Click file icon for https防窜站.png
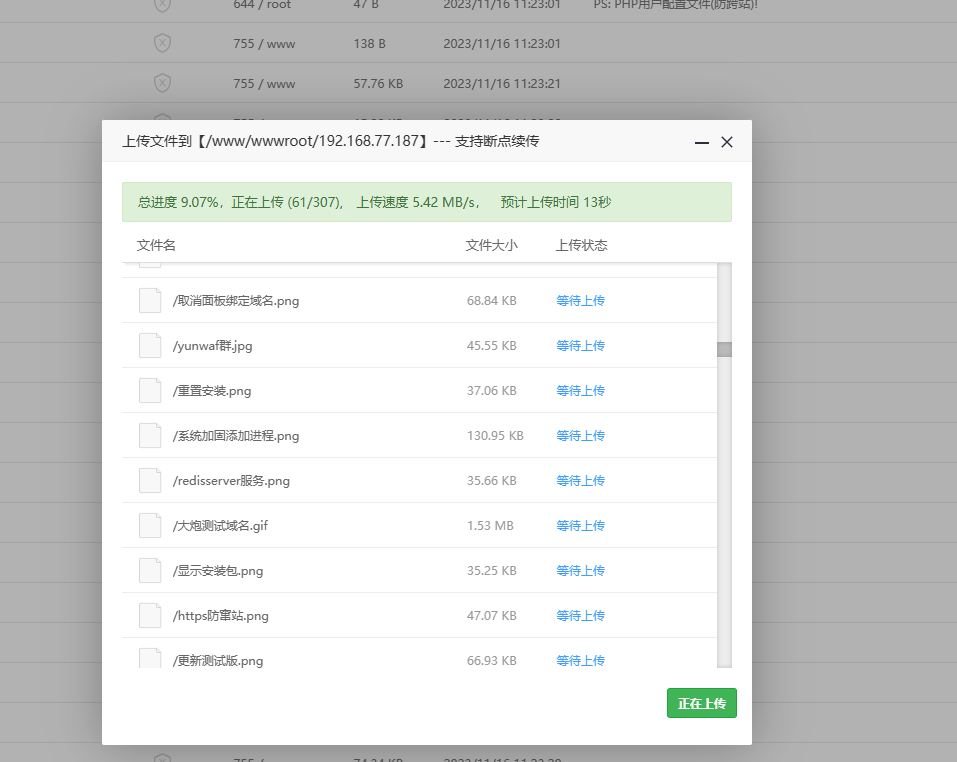The image size is (957, 762). pos(150,616)
